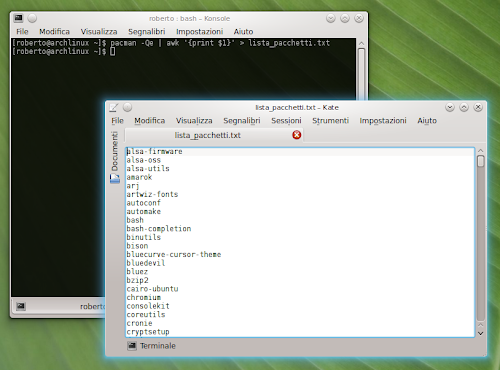This screenshot has height=370, width=500.
Task: Click Kate scrollbar bottom down arrow
Action: point(480,333)
